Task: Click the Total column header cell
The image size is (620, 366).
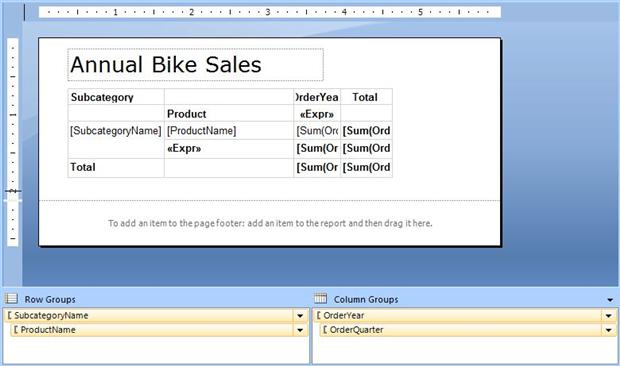Action: (366, 97)
